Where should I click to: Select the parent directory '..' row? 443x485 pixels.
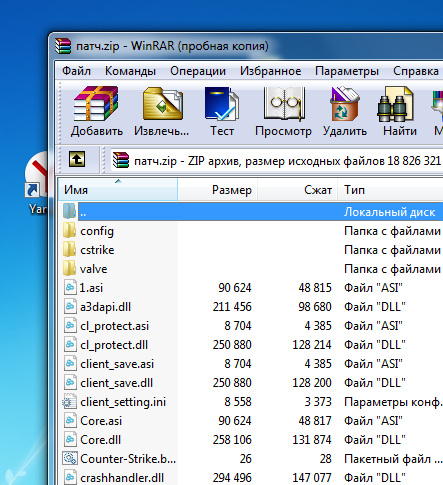(260, 212)
